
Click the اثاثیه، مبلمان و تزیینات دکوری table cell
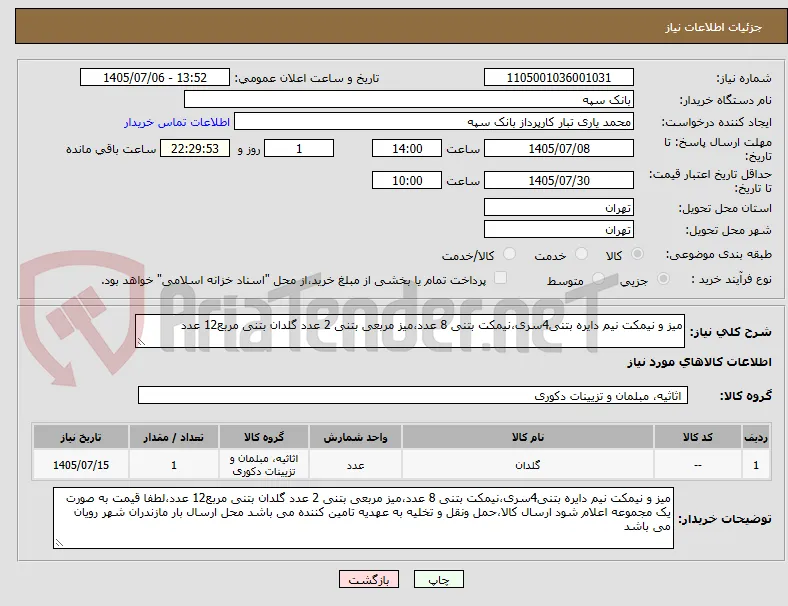click(x=264, y=465)
